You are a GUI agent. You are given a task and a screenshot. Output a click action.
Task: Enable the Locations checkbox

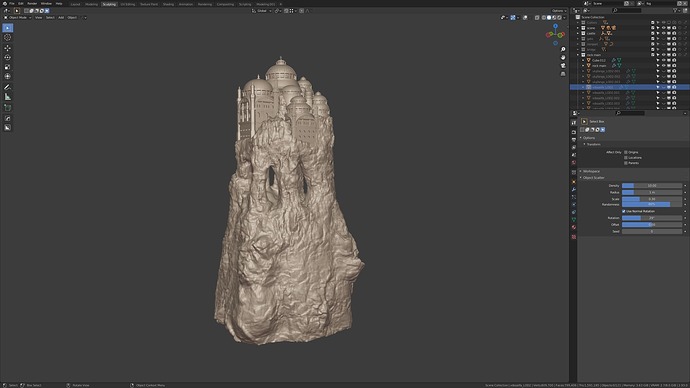click(626, 157)
